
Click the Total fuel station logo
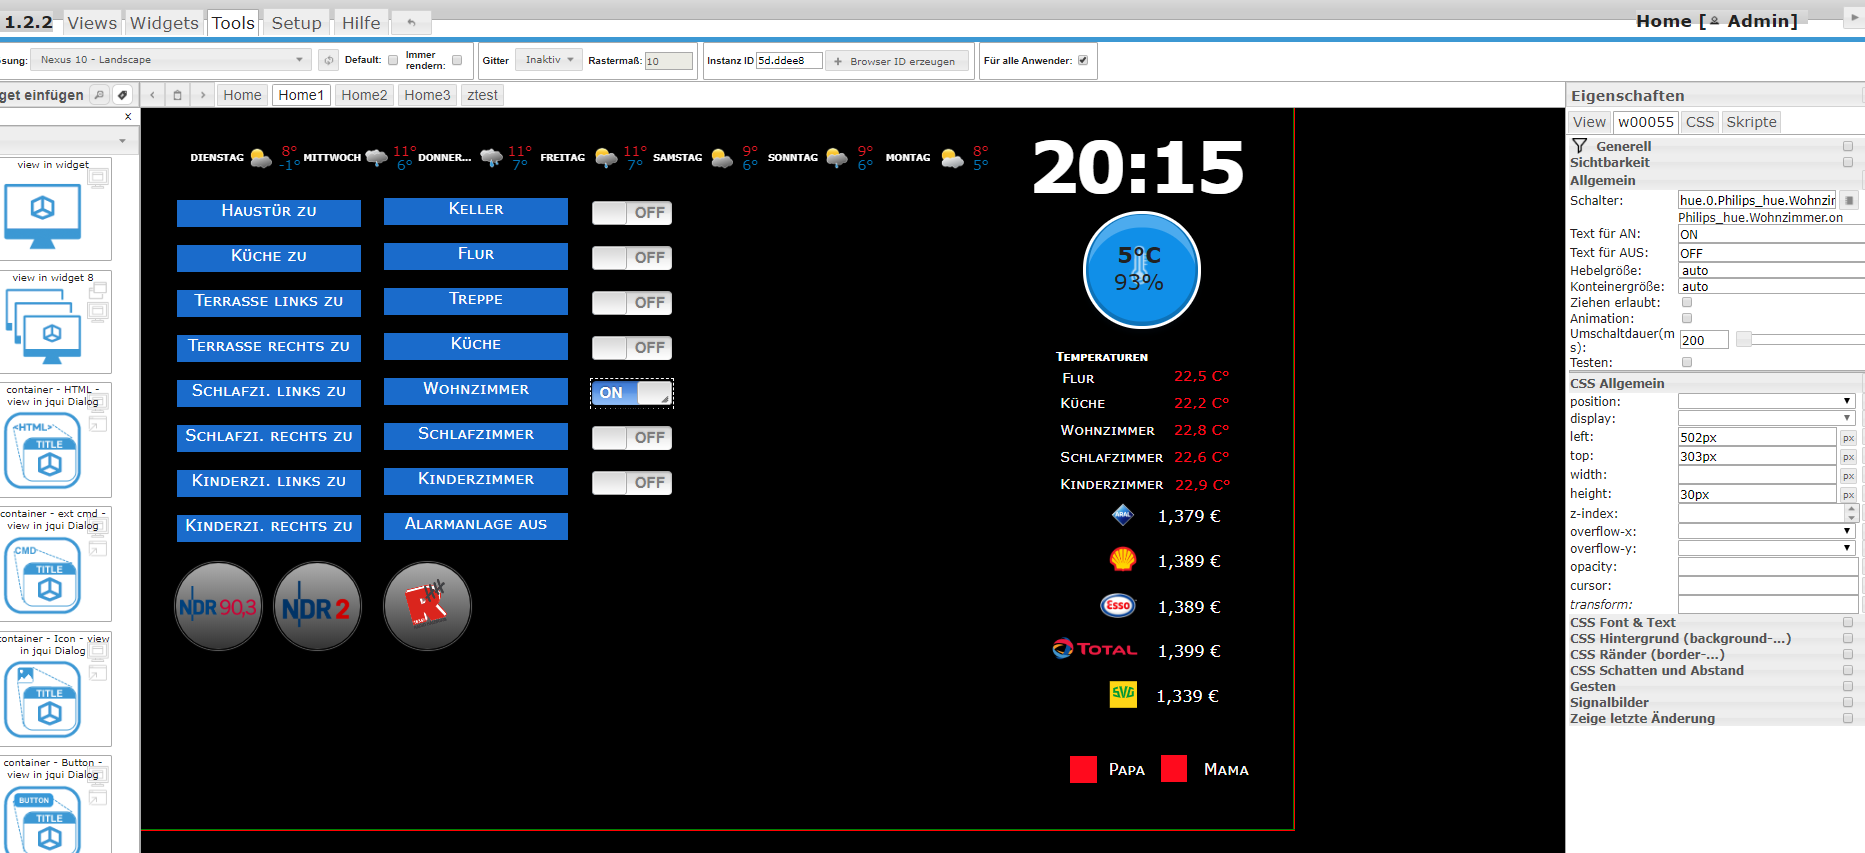(1095, 649)
